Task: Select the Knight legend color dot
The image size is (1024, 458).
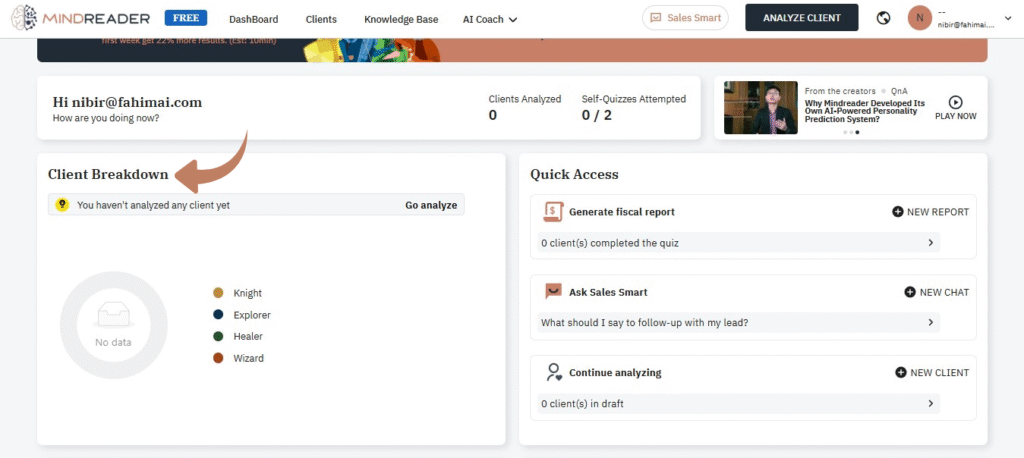Action: tap(218, 293)
